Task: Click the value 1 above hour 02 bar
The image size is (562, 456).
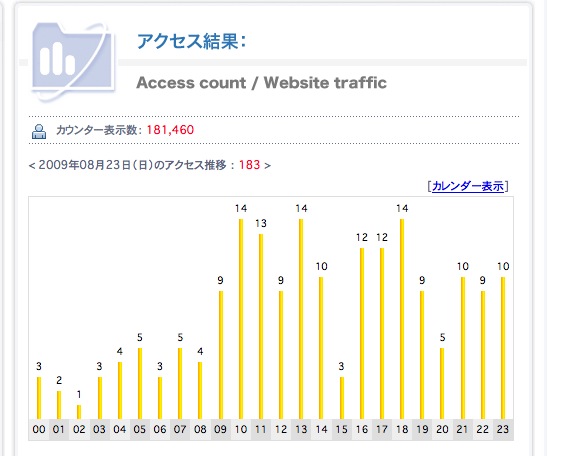Action: (79, 394)
